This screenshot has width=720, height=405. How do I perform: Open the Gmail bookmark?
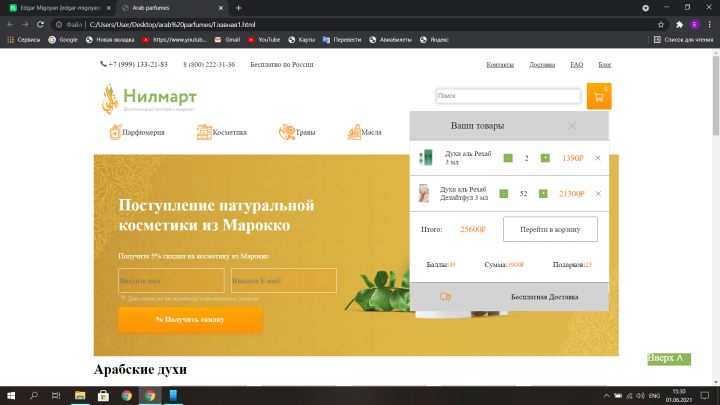pyautogui.click(x=227, y=40)
